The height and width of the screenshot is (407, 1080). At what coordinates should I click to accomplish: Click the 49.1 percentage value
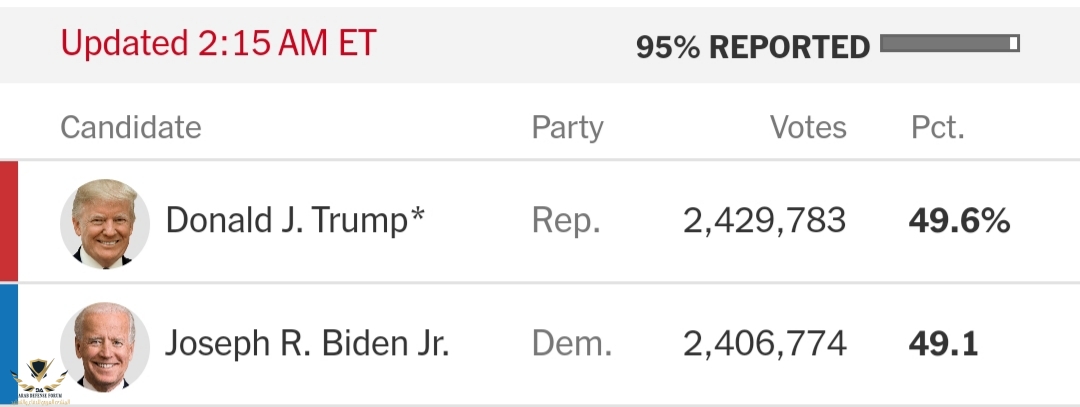[944, 344]
